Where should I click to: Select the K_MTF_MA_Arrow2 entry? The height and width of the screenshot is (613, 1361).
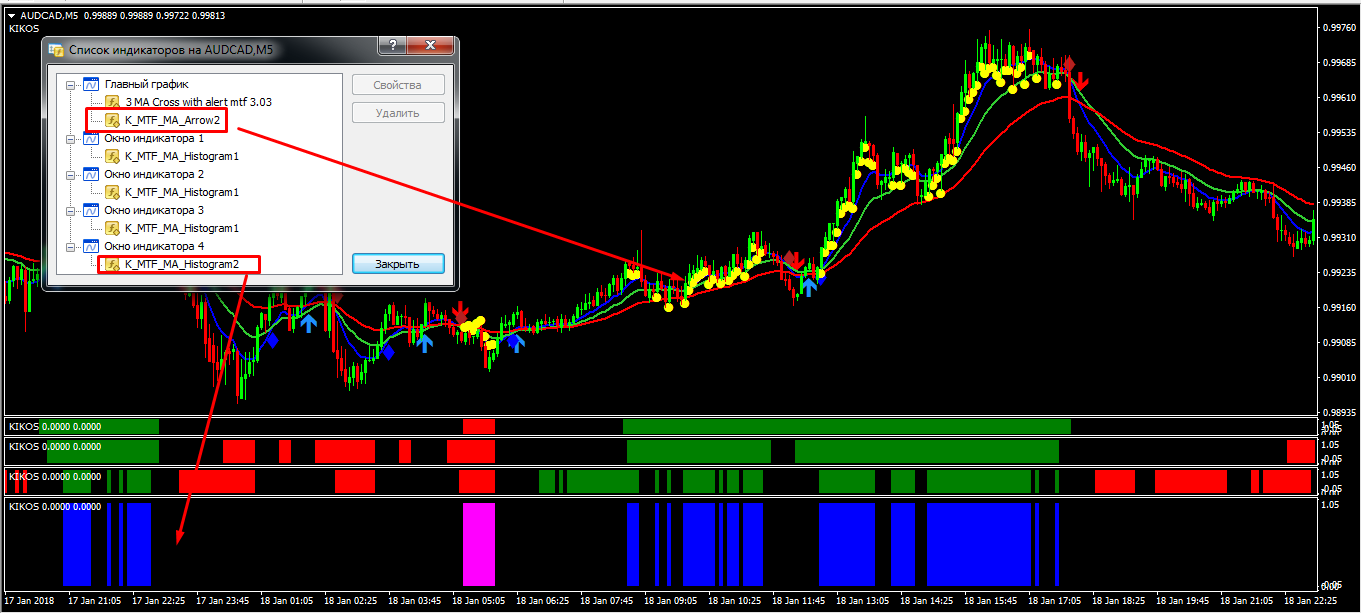pos(172,120)
